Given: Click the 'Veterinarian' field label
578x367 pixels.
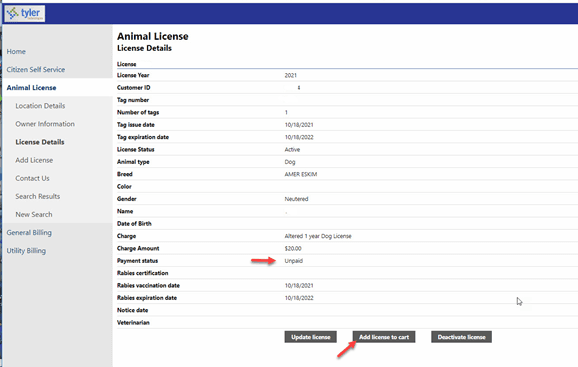Looking at the screenshot, I should click(133, 322).
